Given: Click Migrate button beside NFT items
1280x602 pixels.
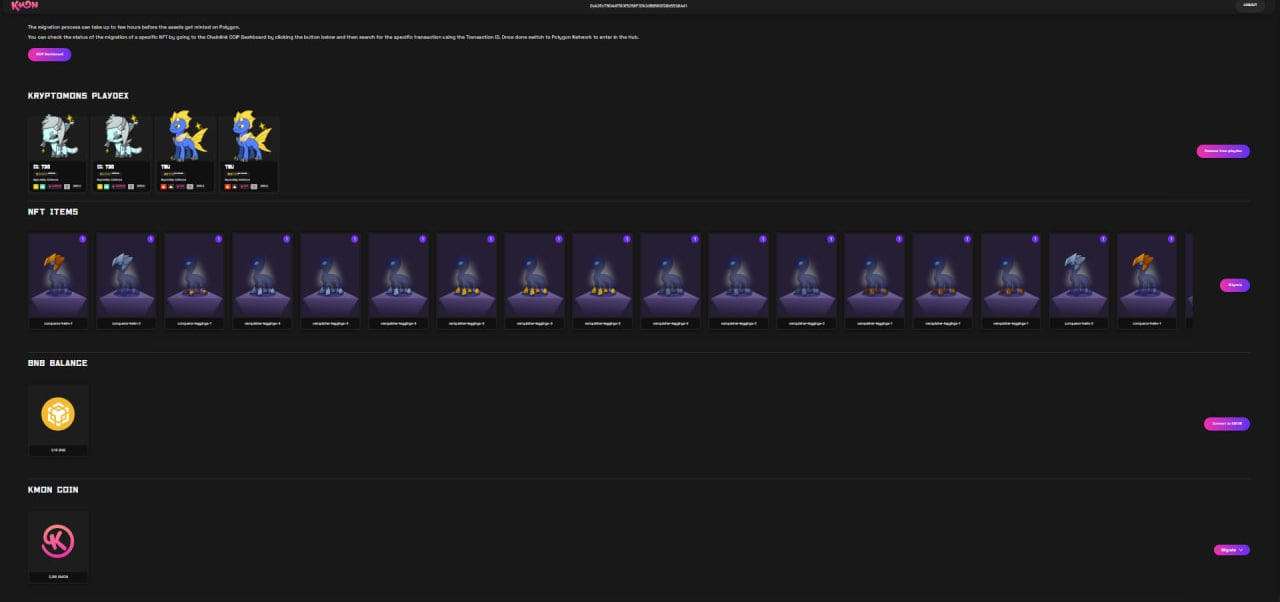Looking at the screenshot, I should pos(1234,285).
